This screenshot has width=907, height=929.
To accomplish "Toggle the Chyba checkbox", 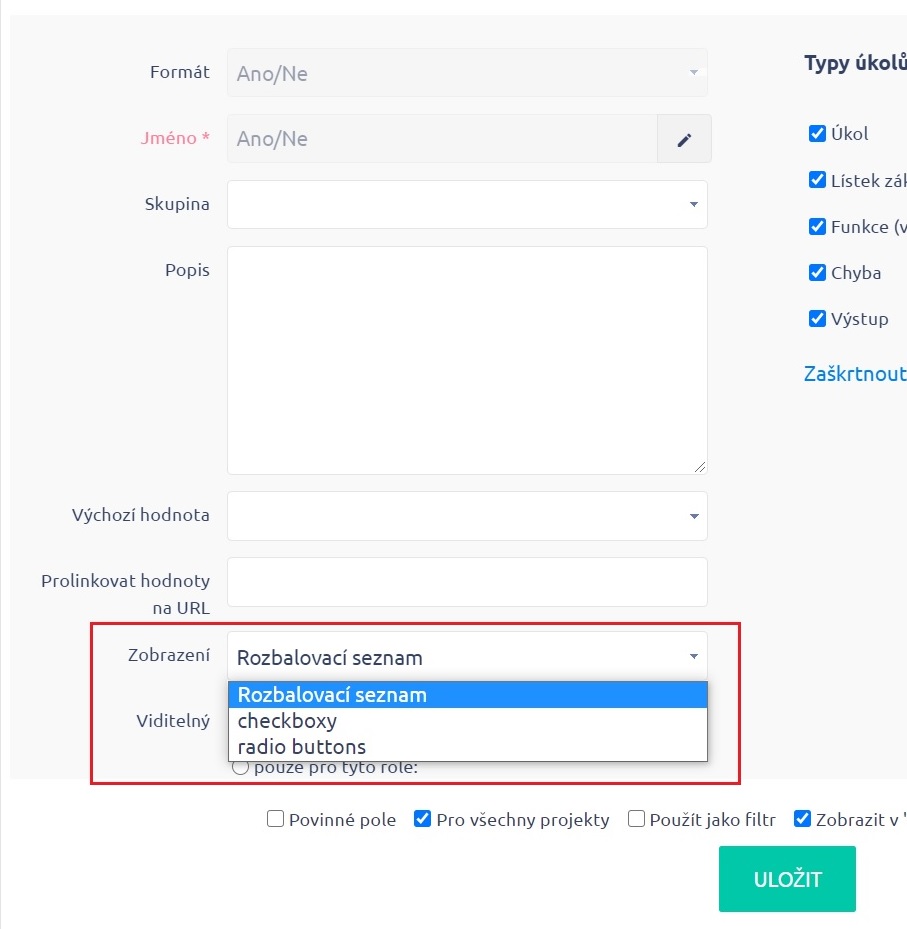I will pos(817,273).
